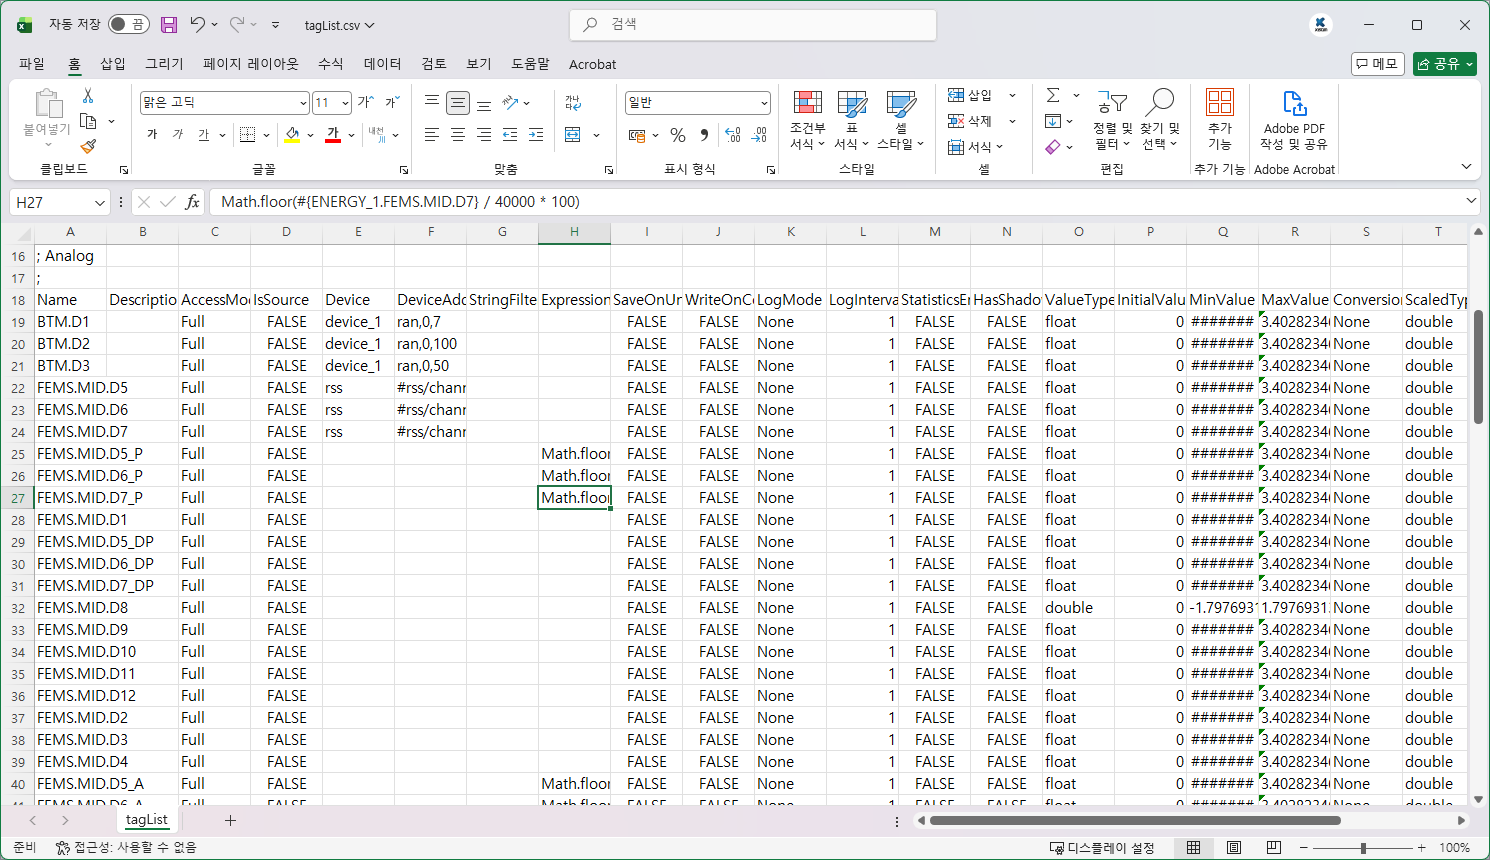Expand the number format dropdown (일반)

point(764,103)
